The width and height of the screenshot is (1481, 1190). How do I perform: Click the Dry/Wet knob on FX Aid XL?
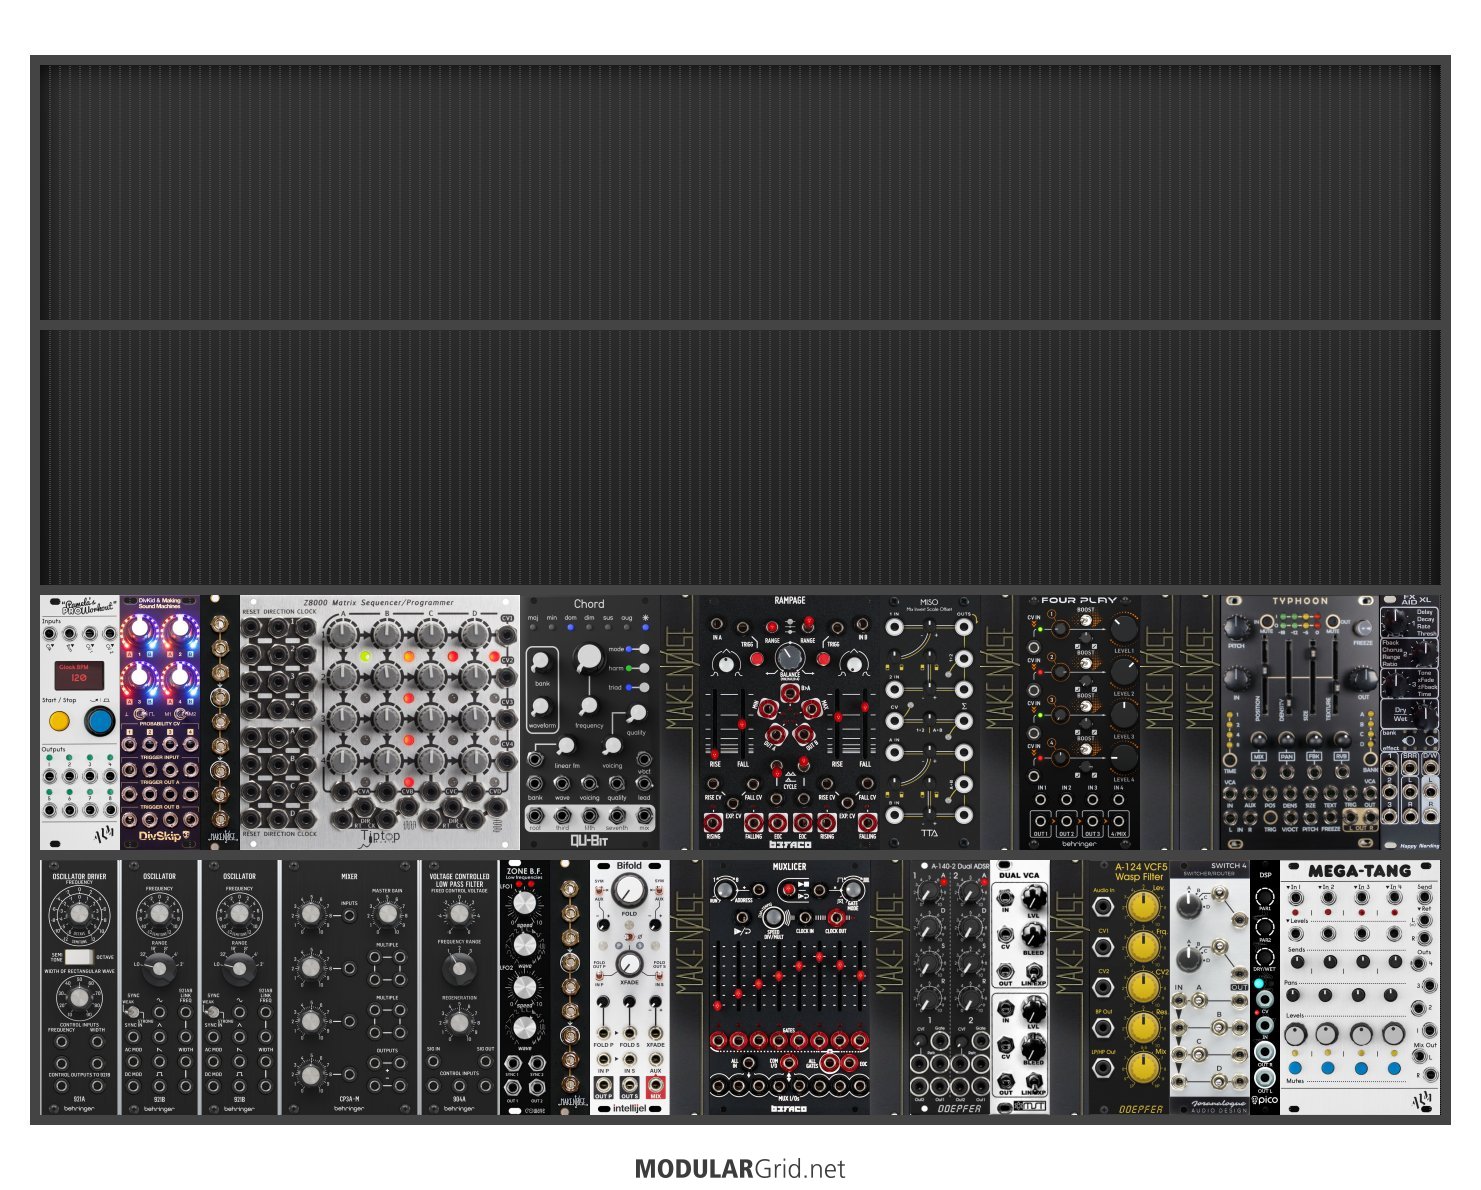(x=1424, y=714)
